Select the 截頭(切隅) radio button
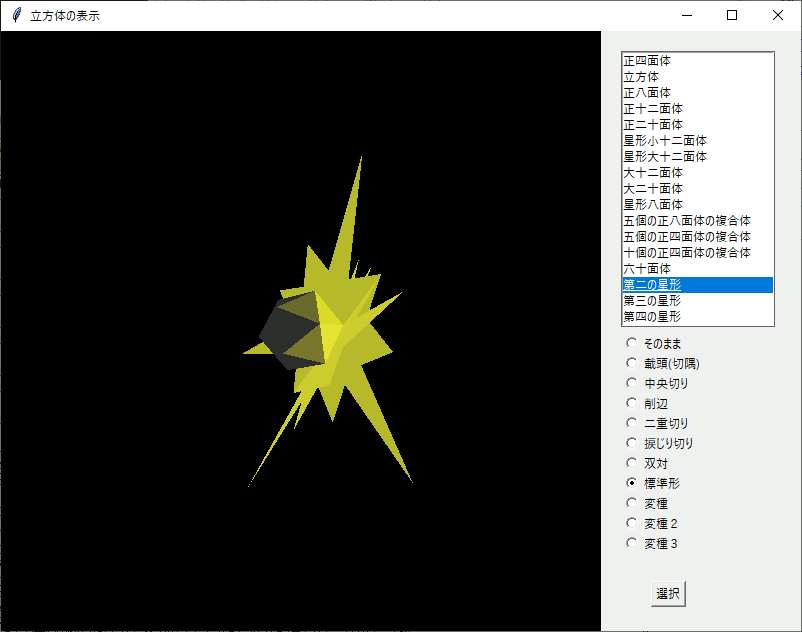 coord(632,363)
